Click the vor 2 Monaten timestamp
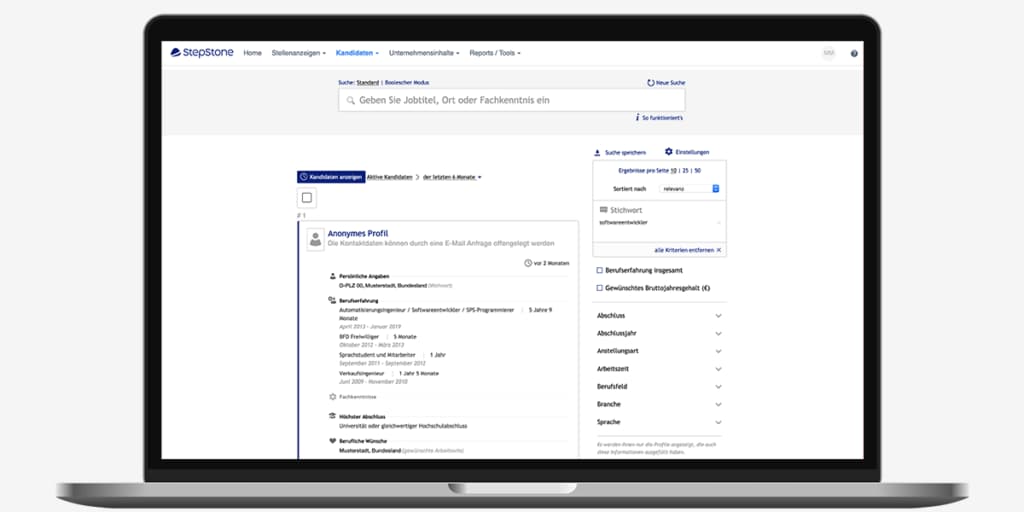 [x=551, y=263]
